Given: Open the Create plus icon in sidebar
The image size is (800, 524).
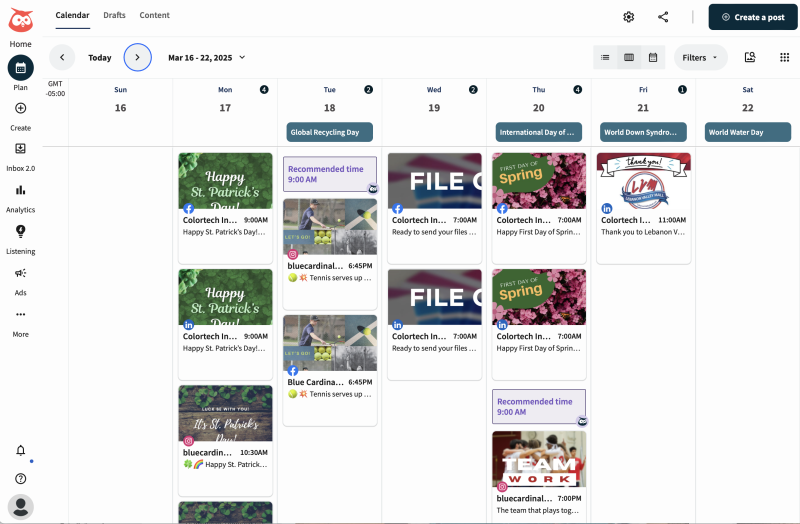Looking at the screenshot, I should 20,108.
